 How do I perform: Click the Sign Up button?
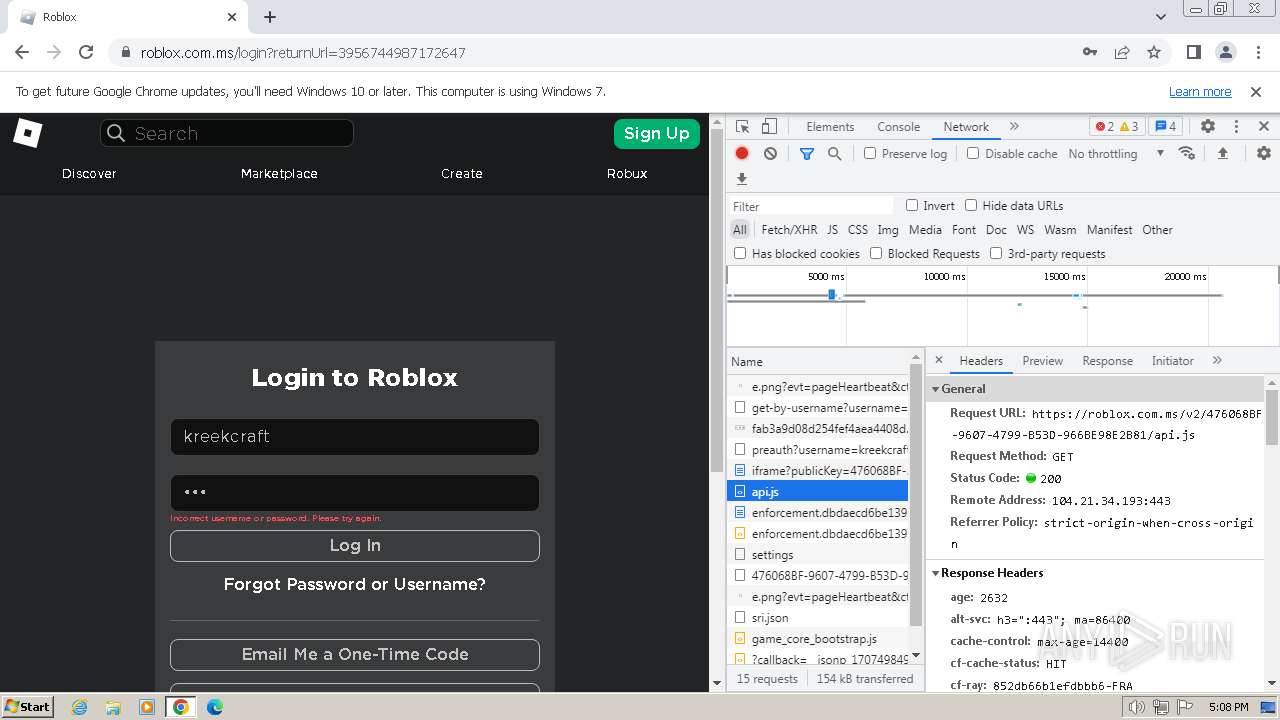pyautogui.click(x=656, y=133)
